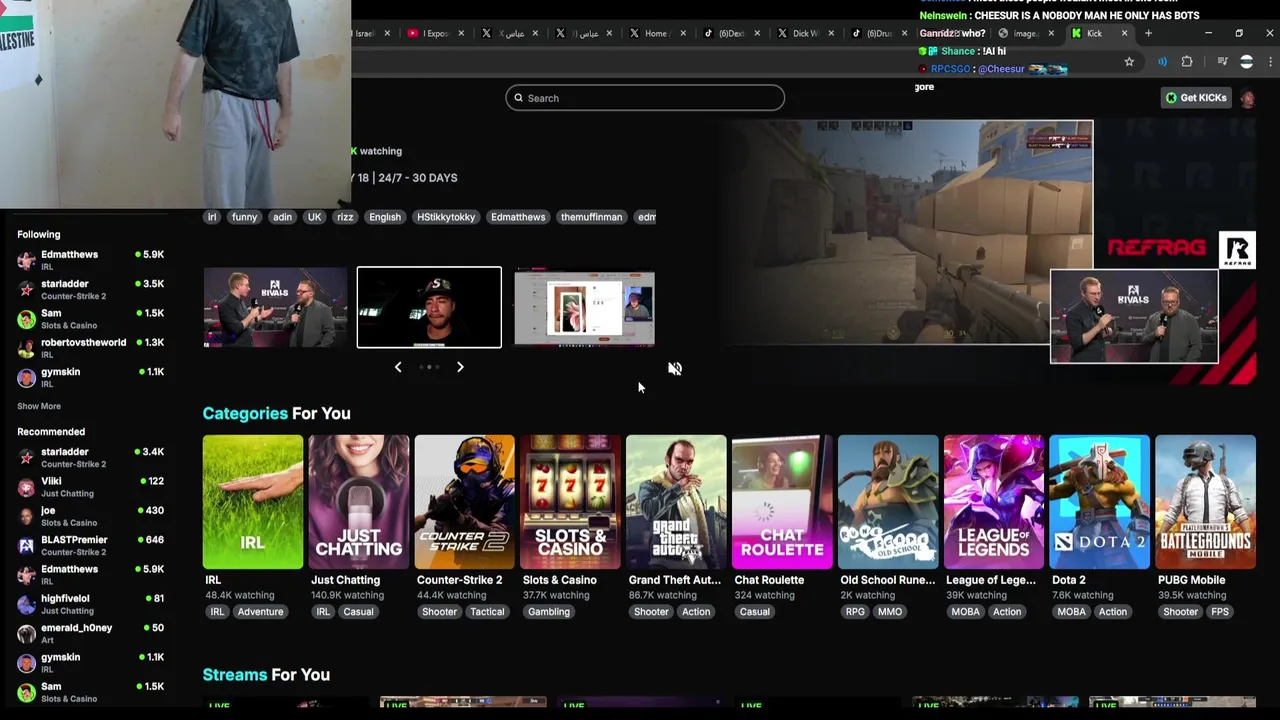
Task: Open Sam in Following list
Action: (90, 318)
